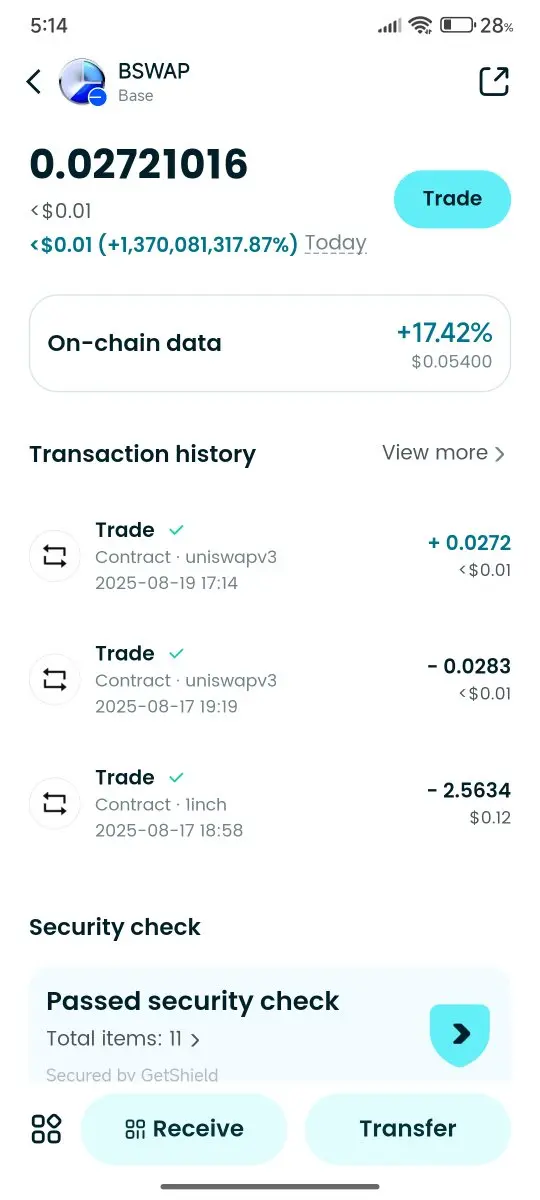This screenshot has height=1200, width=540.
Task: Open the Today period selector
Action: pyautogui.click(x=336, y=243)
